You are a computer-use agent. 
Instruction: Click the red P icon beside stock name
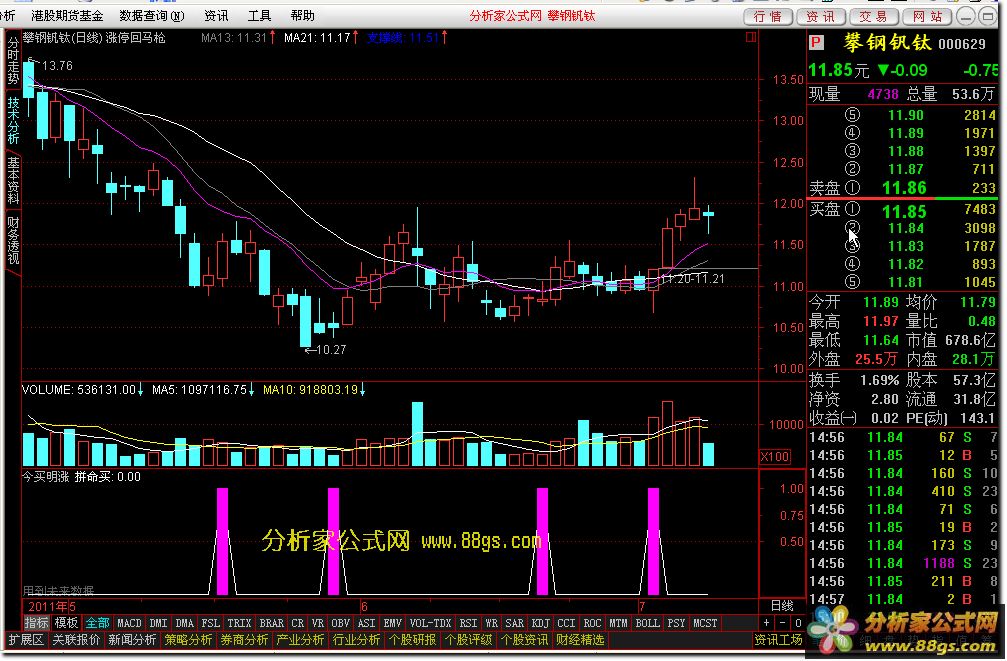click(816, 42)
